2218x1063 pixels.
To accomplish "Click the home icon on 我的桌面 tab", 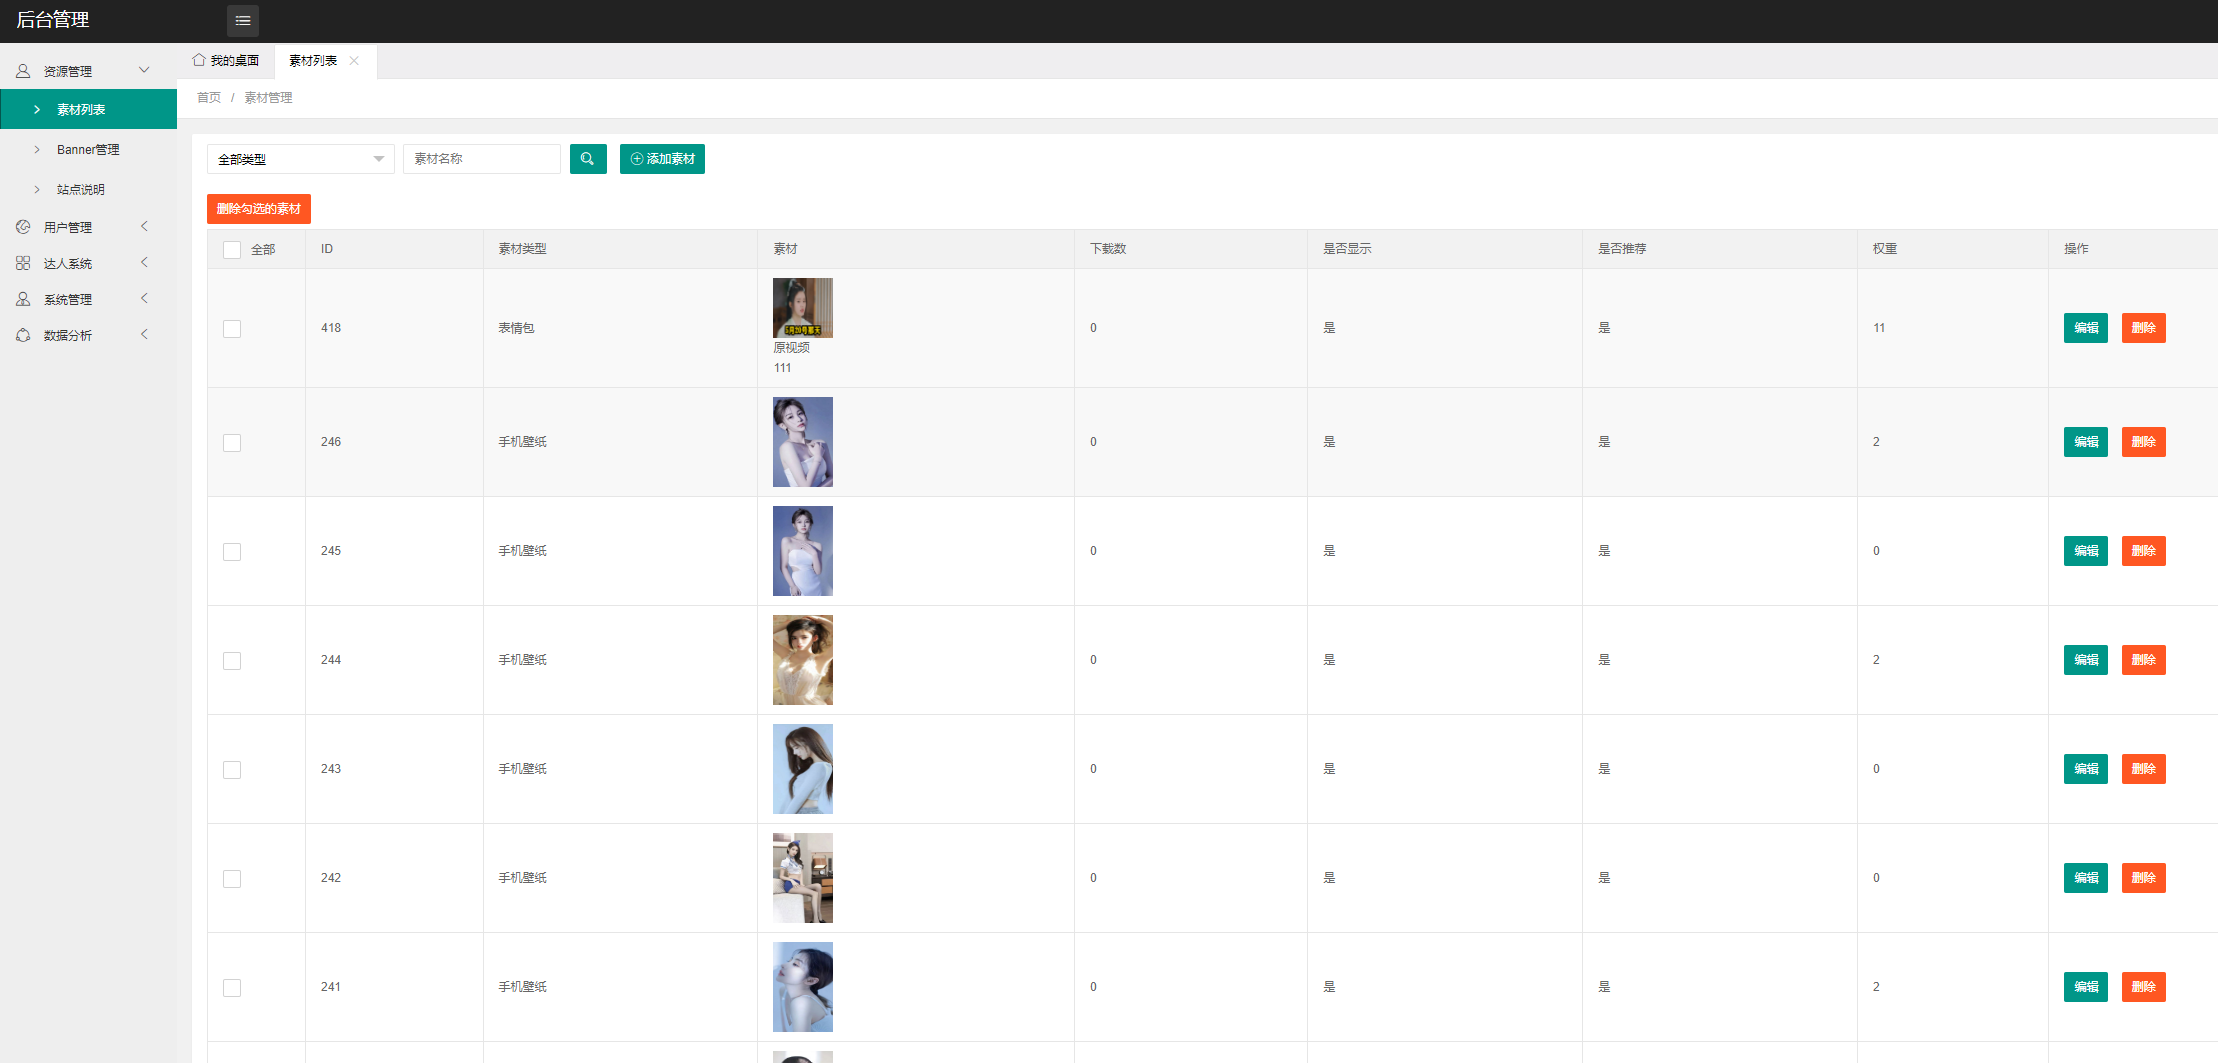I will click(x=199, y=60).
